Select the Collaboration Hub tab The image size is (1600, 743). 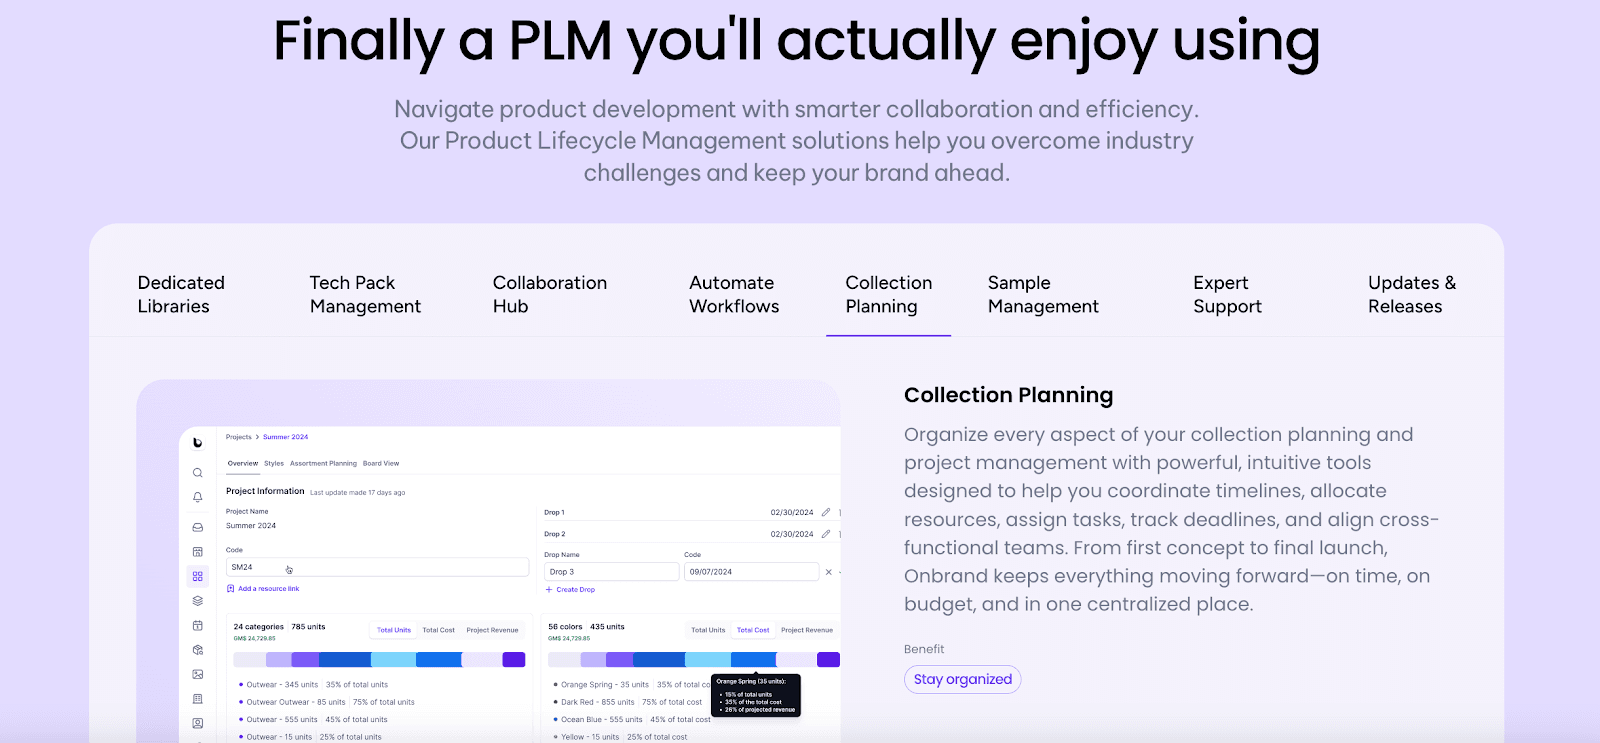point(550,295)
